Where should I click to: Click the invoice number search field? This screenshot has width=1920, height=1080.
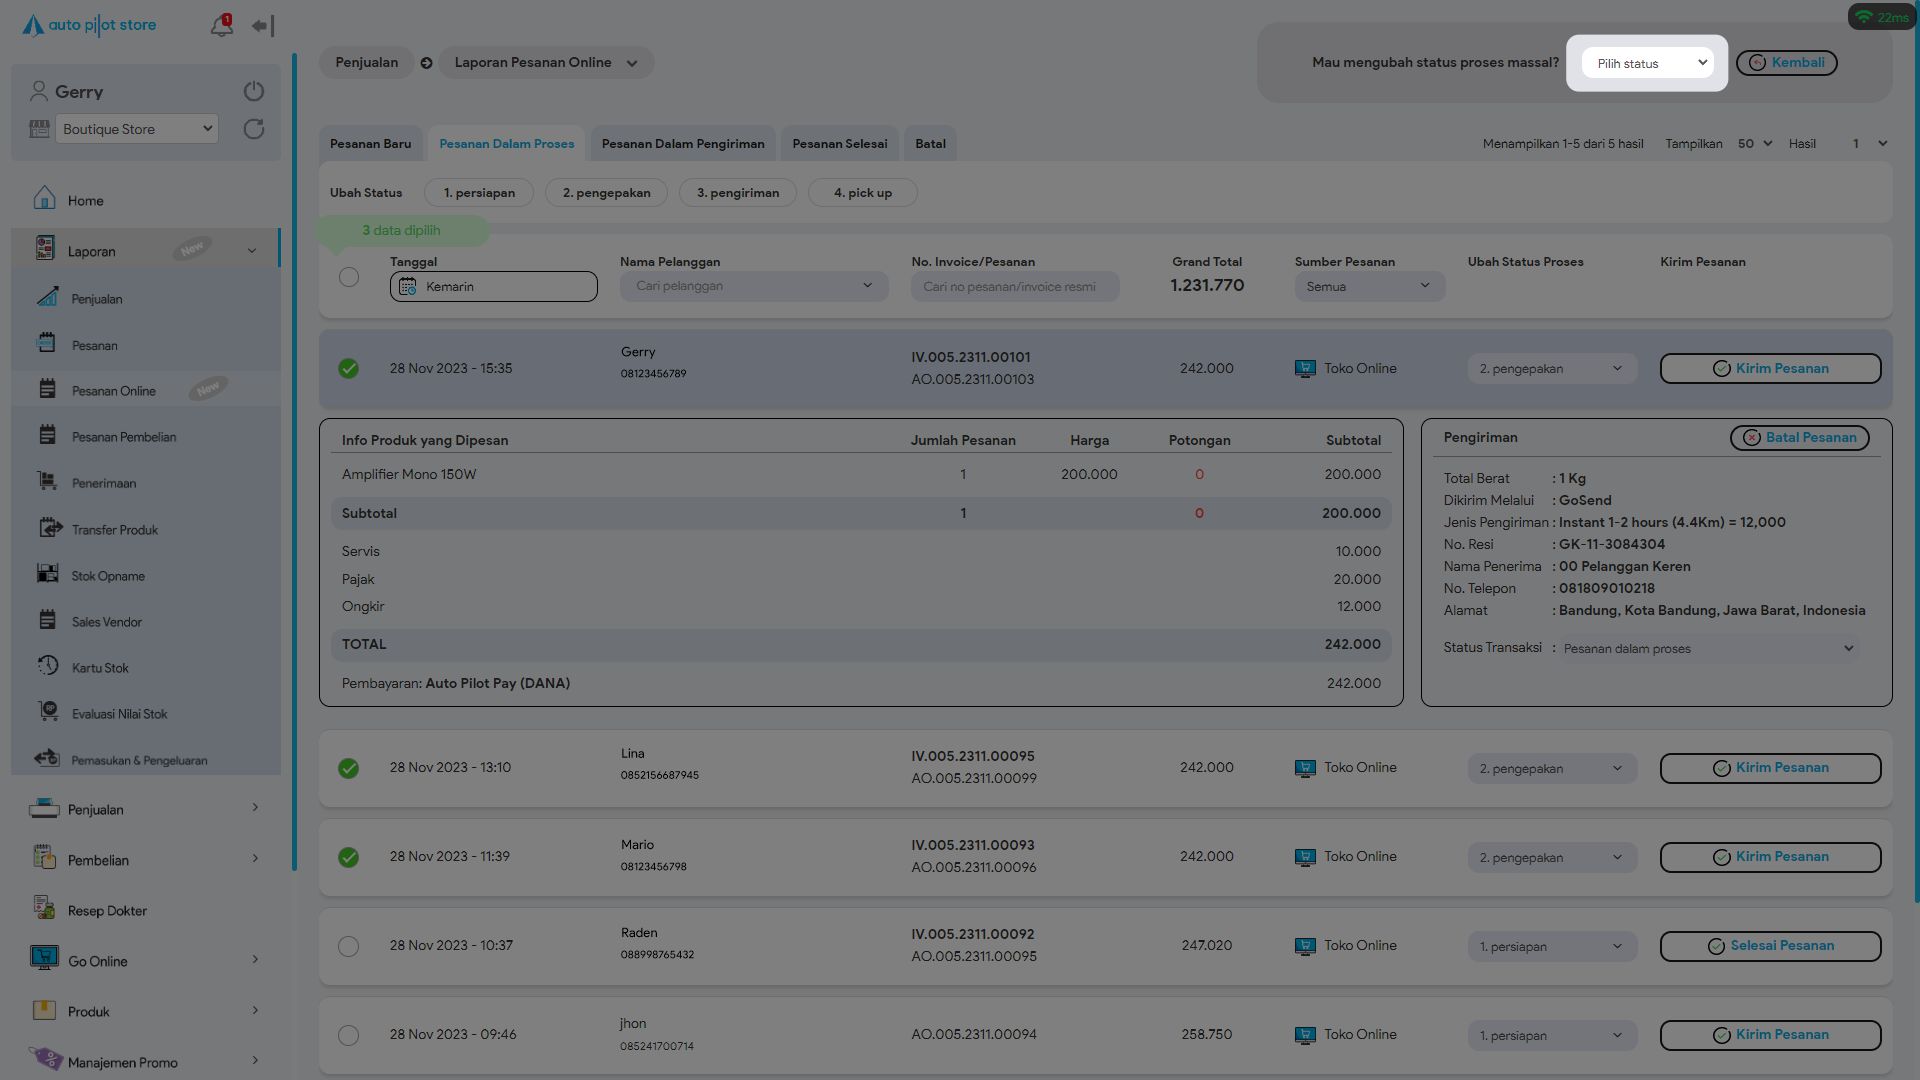(x=1014, y=287)
